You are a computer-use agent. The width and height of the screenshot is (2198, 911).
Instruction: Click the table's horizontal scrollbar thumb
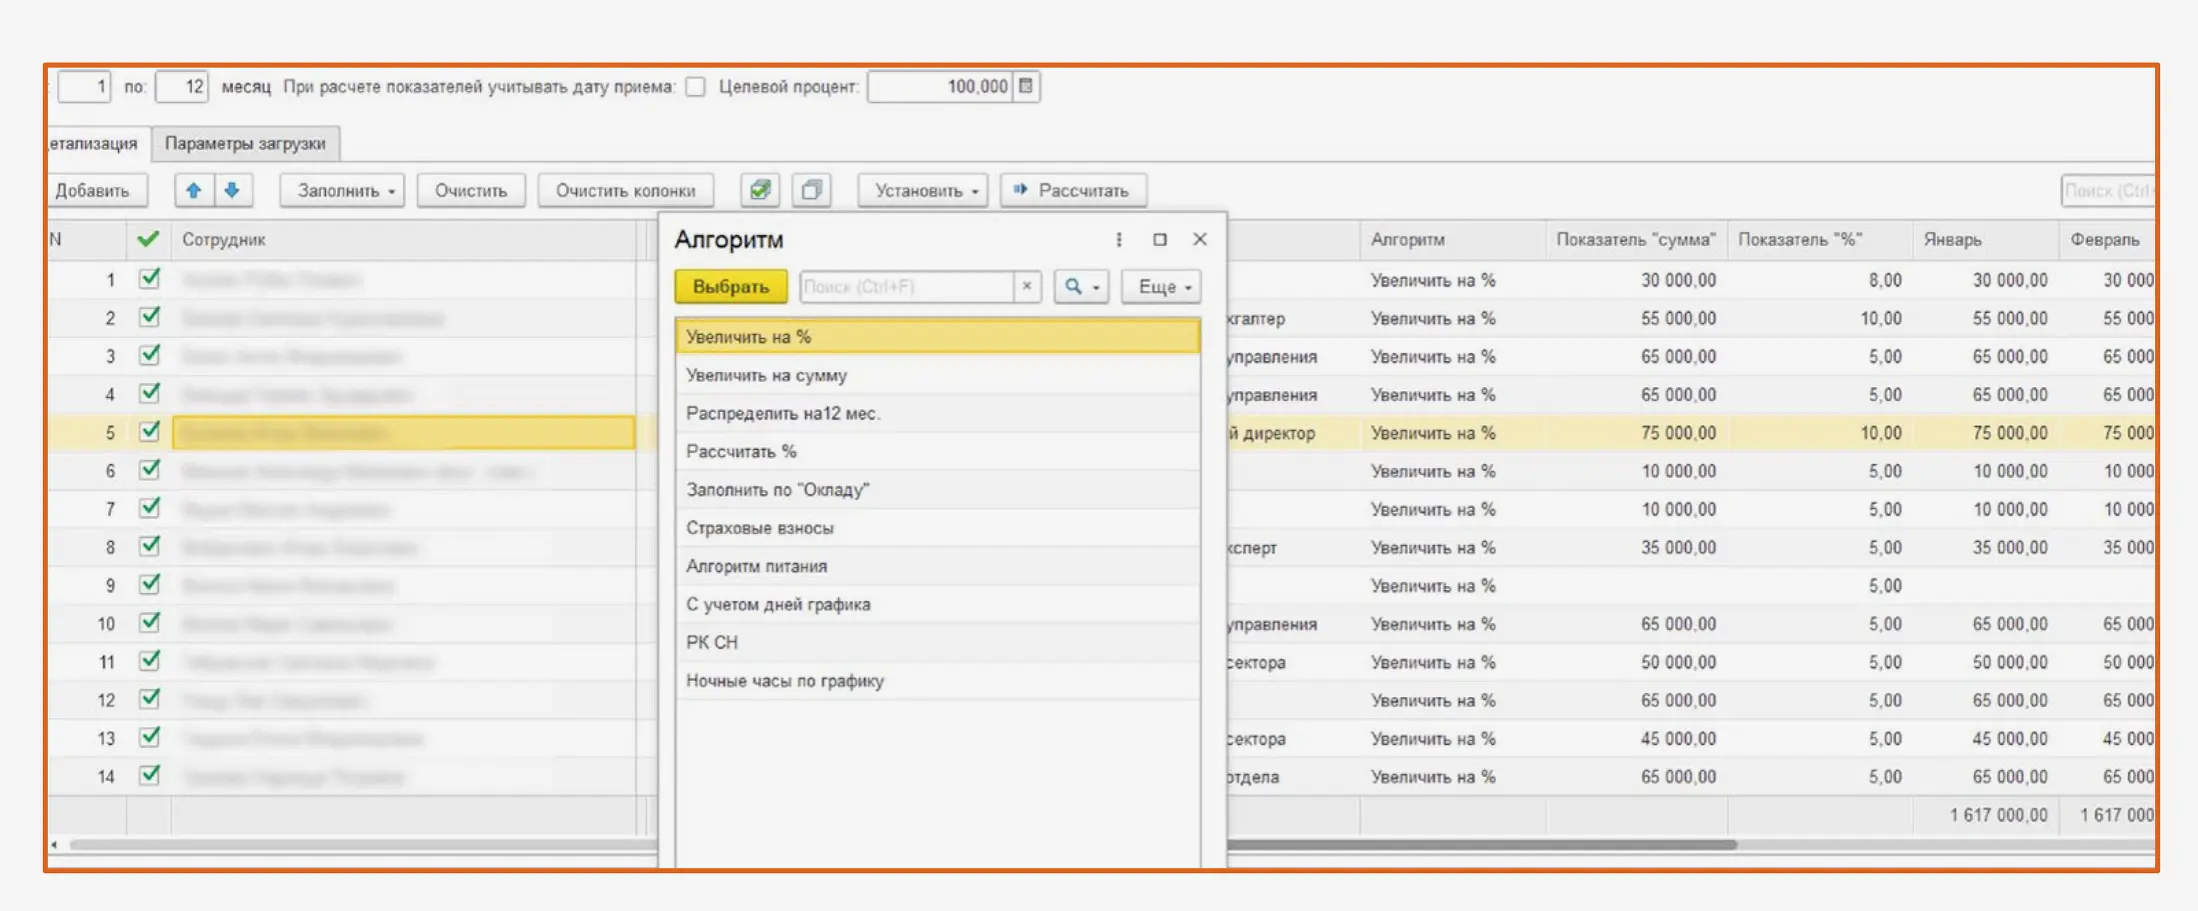pos(1480,845)
